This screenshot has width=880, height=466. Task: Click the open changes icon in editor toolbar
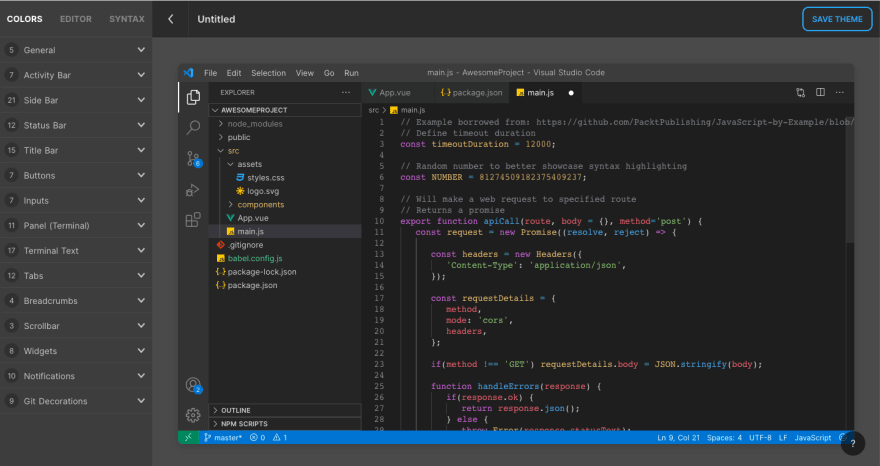tap(800, 93)
